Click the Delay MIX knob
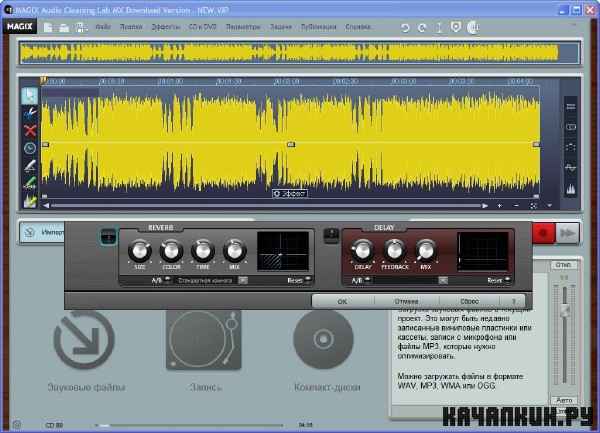Viewport: 600px width, 433px height. (426, 251)
